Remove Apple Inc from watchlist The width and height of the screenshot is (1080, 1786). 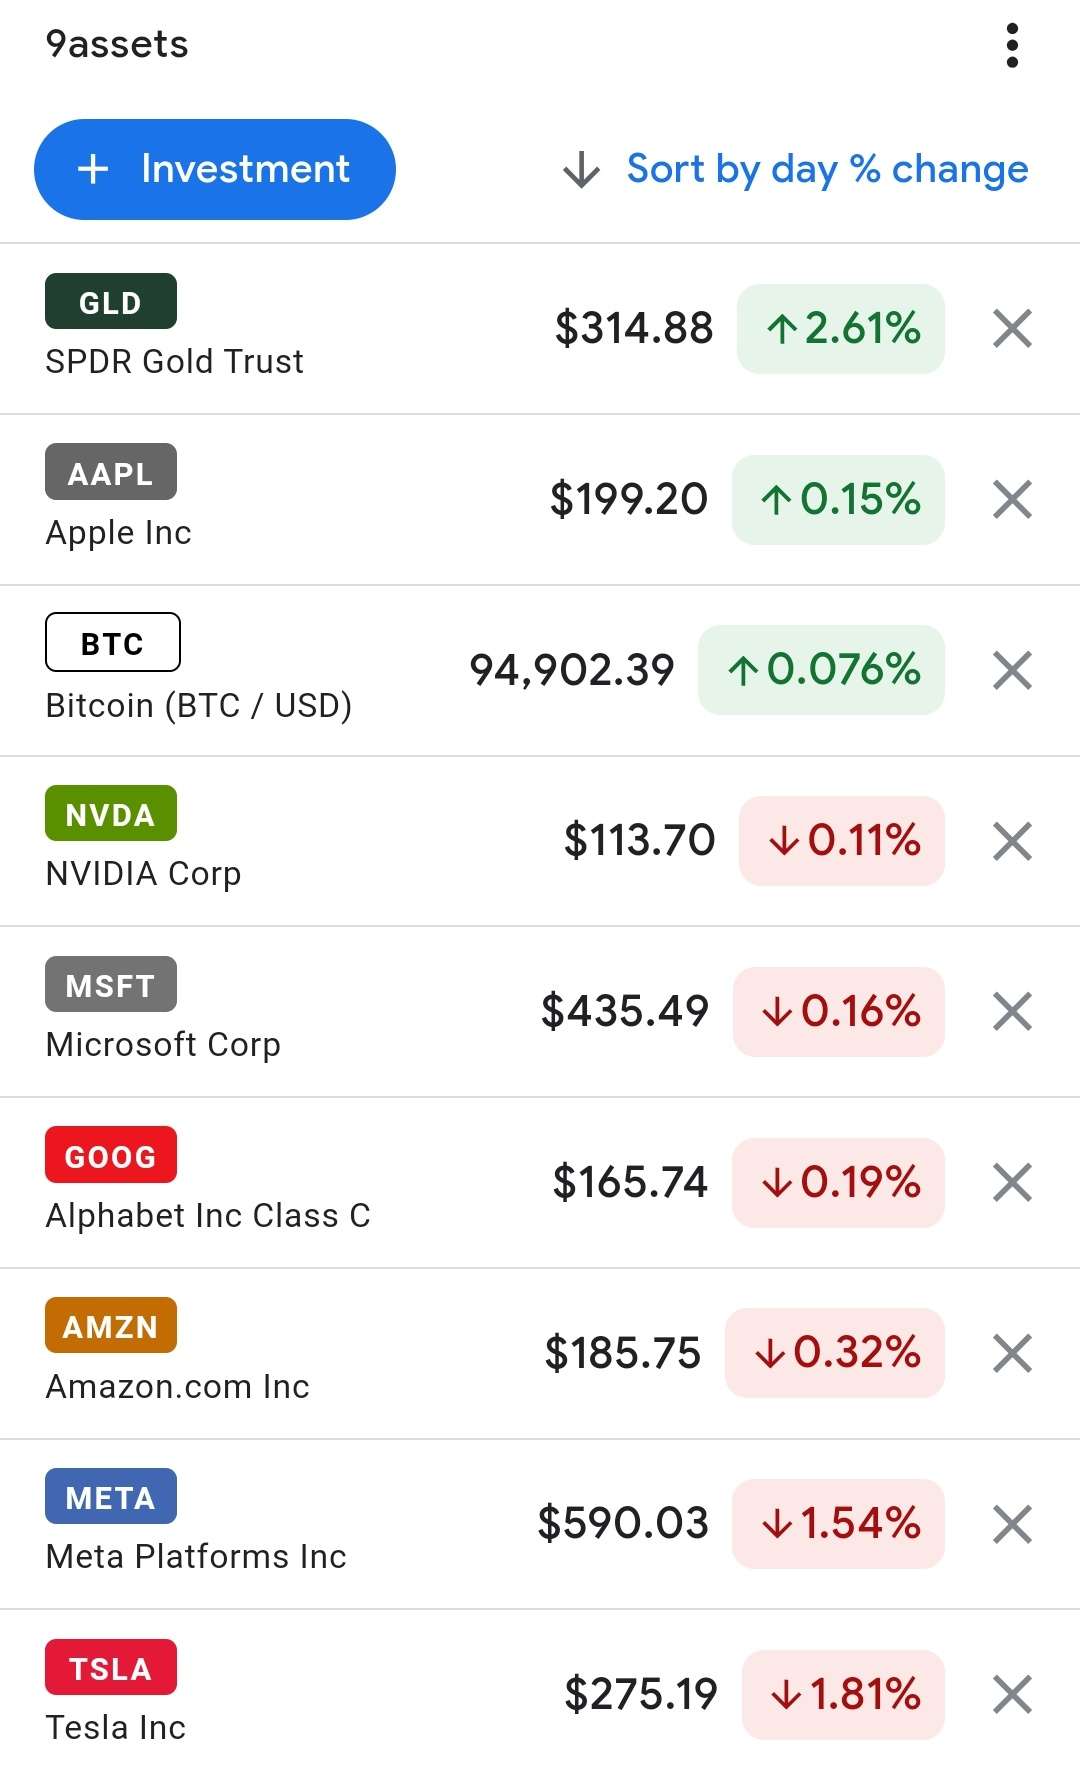1012,499
